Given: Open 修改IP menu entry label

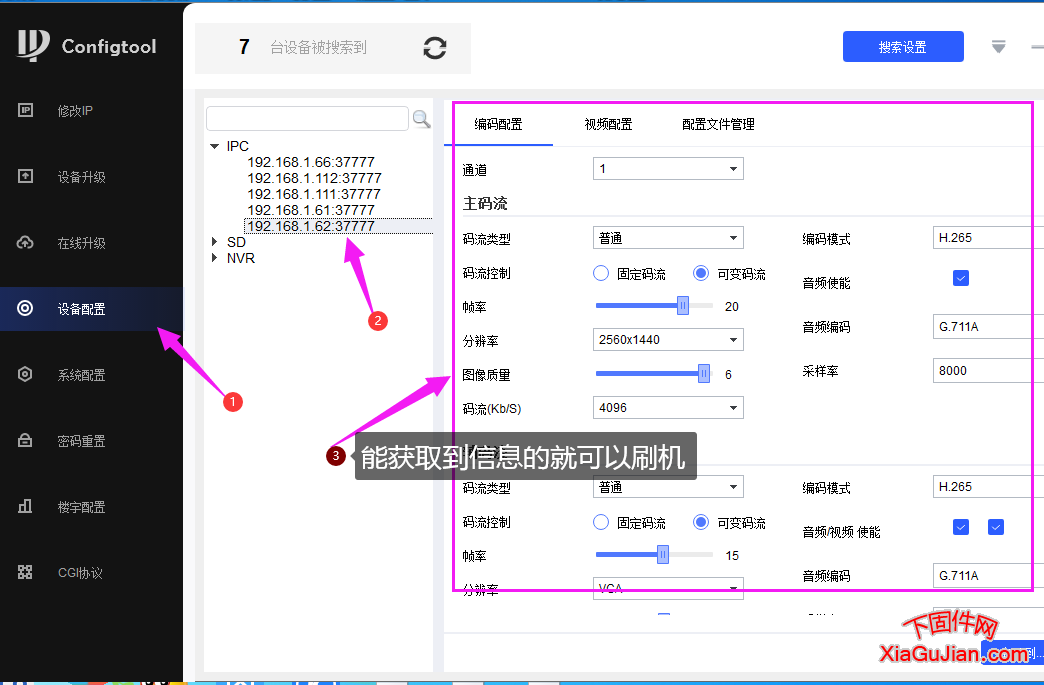Looking at the screenshot, I should coord(75,111).
